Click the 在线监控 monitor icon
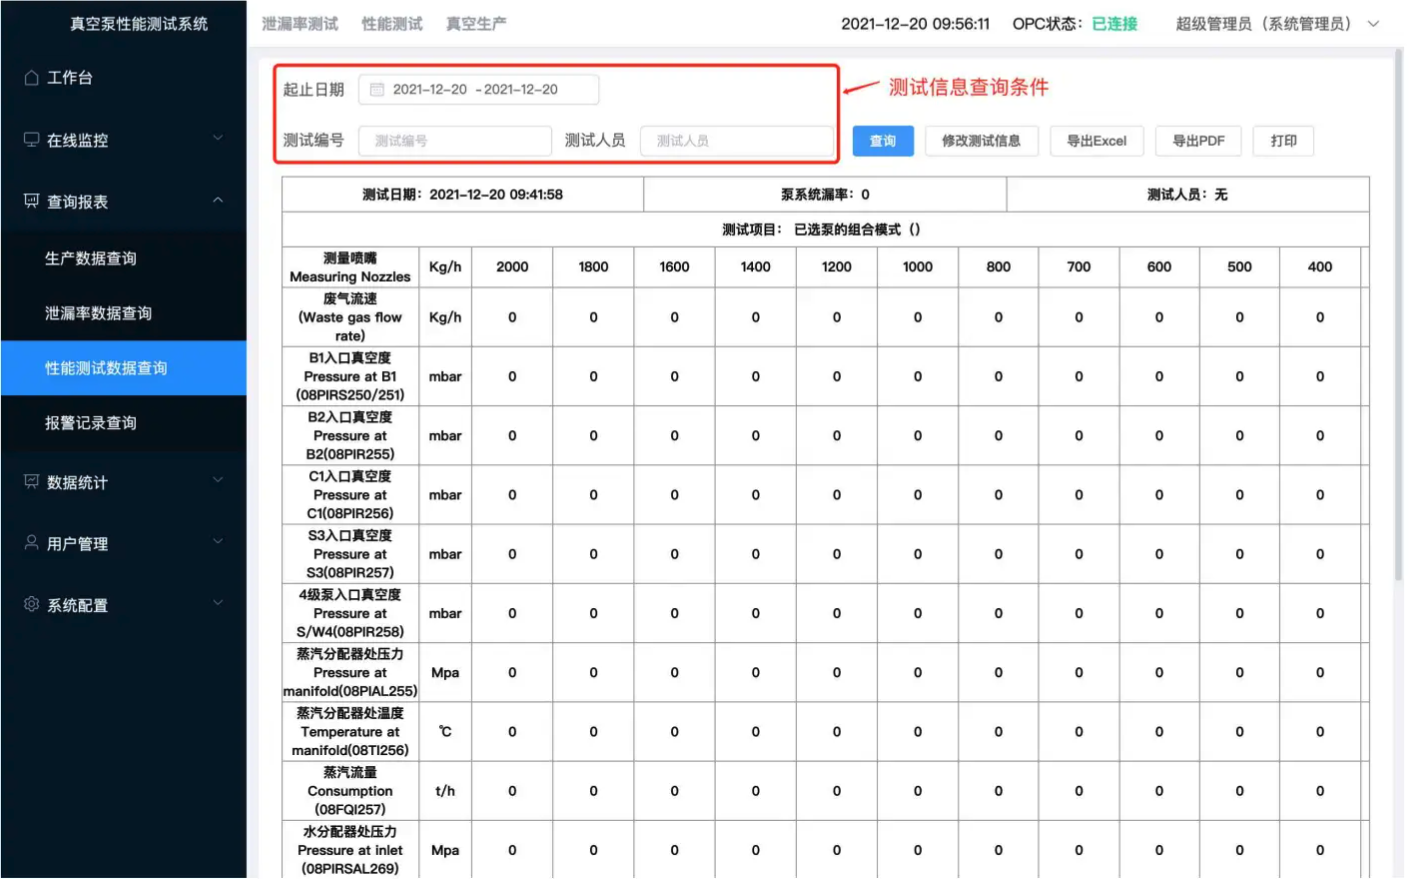This screenshot has height=879, width=1410. click(31, 139)
